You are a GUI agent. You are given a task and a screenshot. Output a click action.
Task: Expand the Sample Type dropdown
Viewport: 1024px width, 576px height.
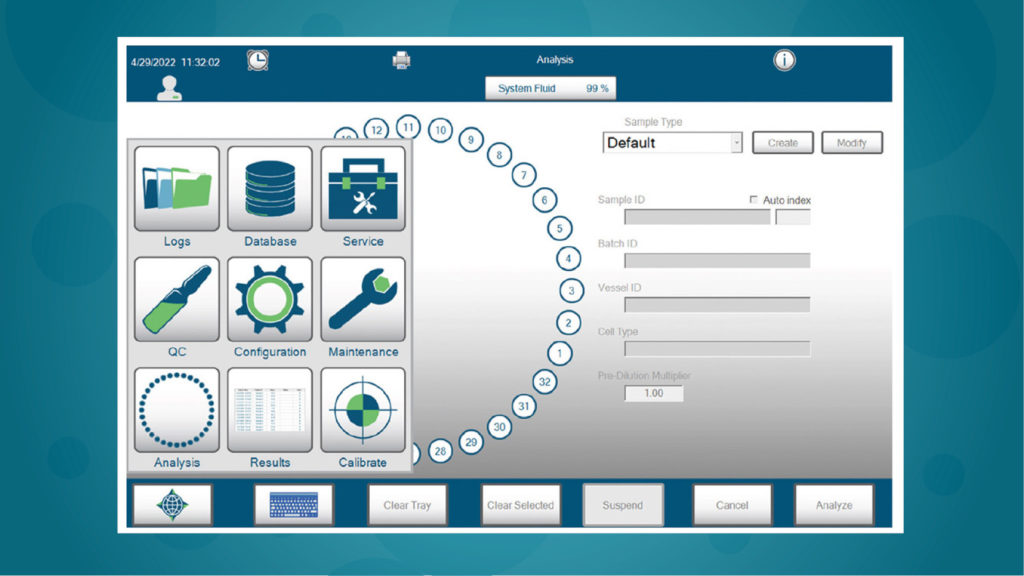736,142
